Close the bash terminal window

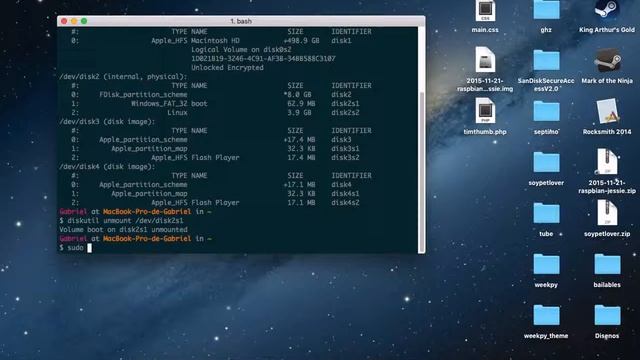(64, 21)
